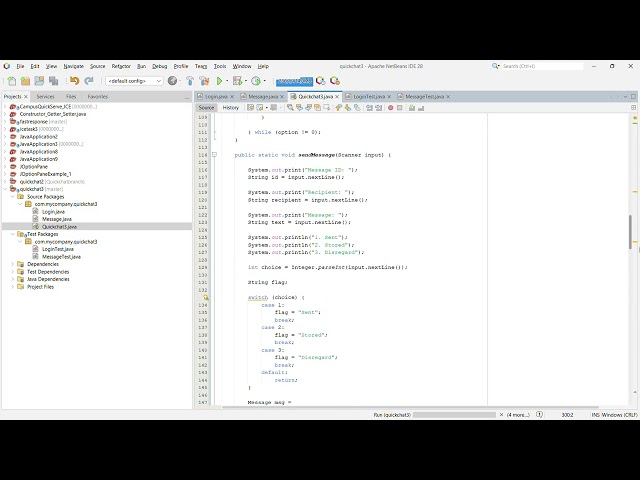Switch editor to Source view
The image size is (640, 480).
click(206, 107)
